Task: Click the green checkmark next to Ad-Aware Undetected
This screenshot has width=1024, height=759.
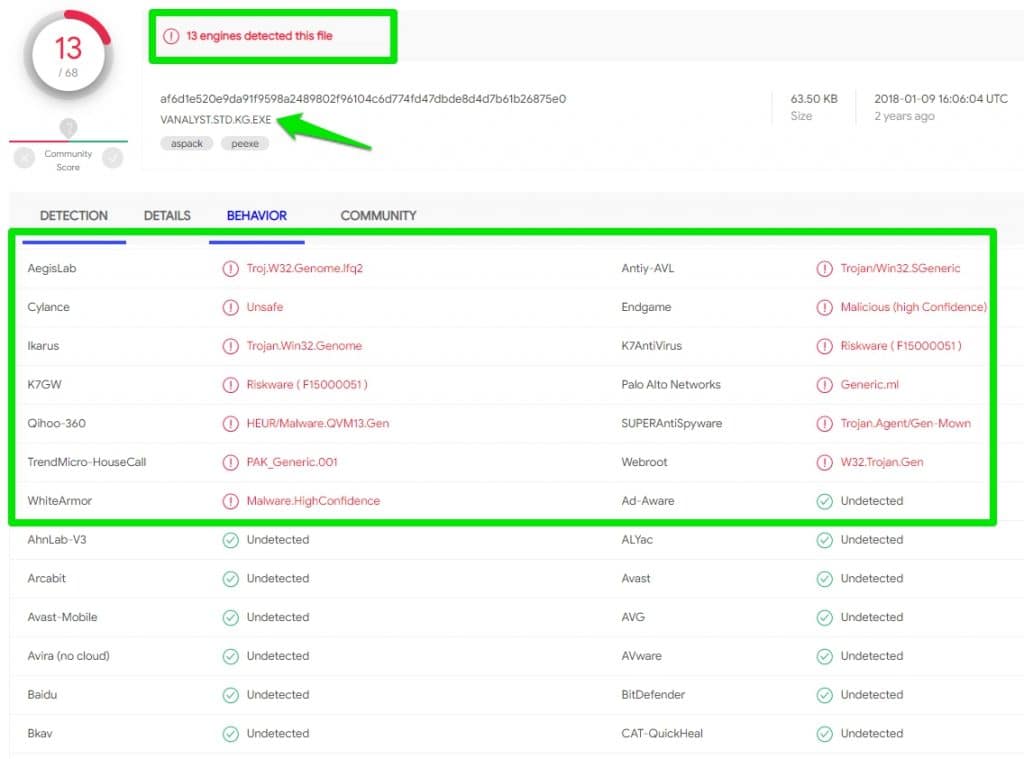Action: click(825, 500)
